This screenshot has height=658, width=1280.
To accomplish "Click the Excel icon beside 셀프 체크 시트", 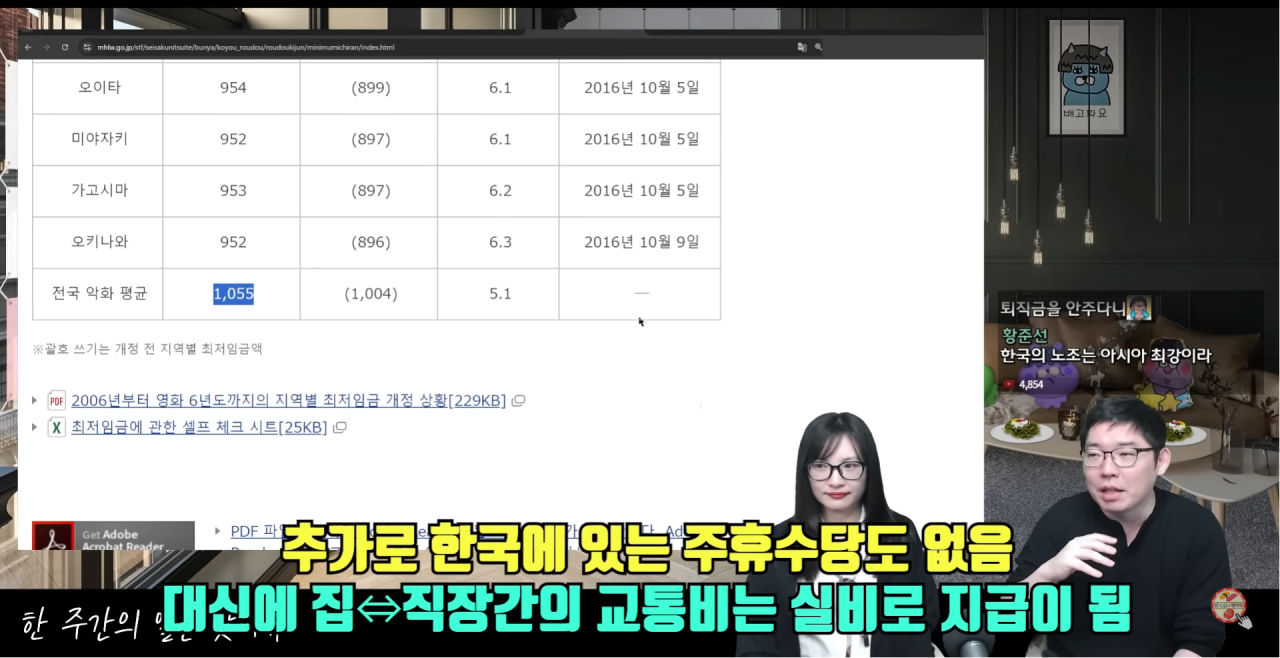I will [57, 427].
